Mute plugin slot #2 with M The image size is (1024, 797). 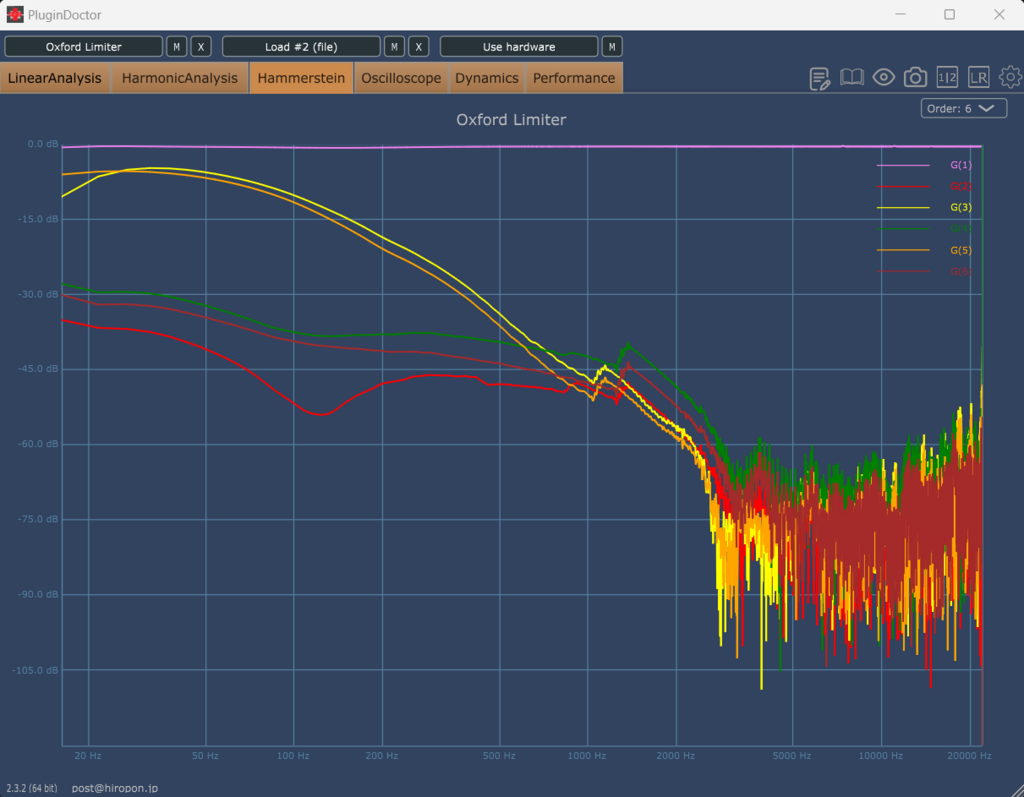click(394, 47)
